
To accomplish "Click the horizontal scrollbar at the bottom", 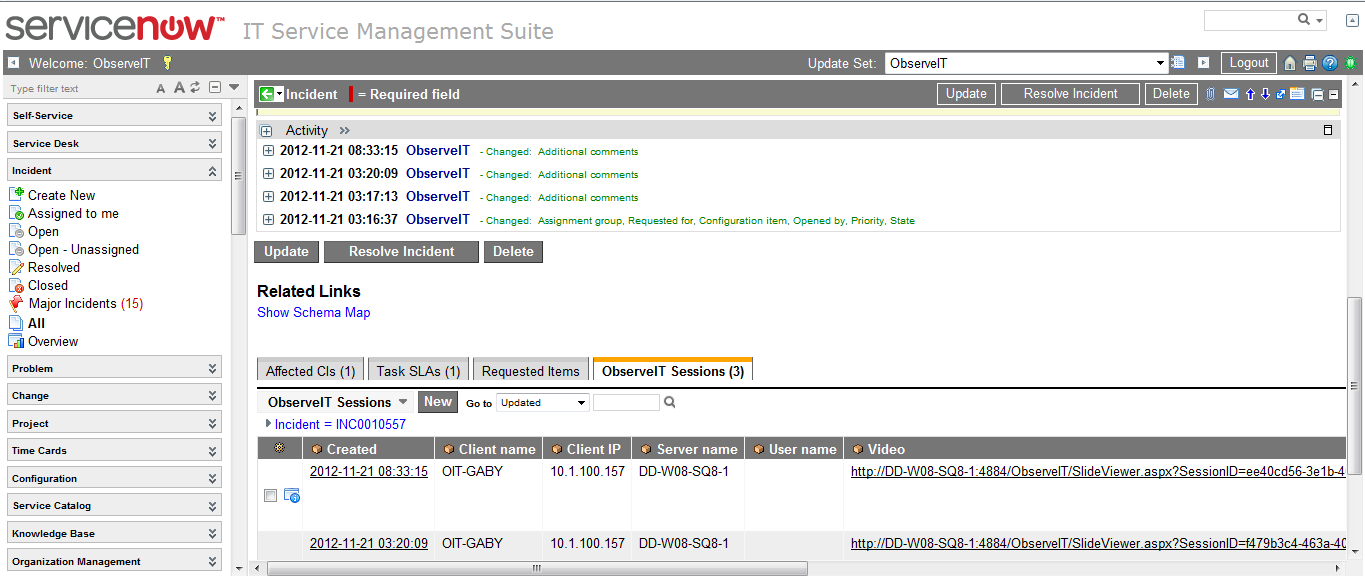I will pyautogui.click(x=536, y=568).
